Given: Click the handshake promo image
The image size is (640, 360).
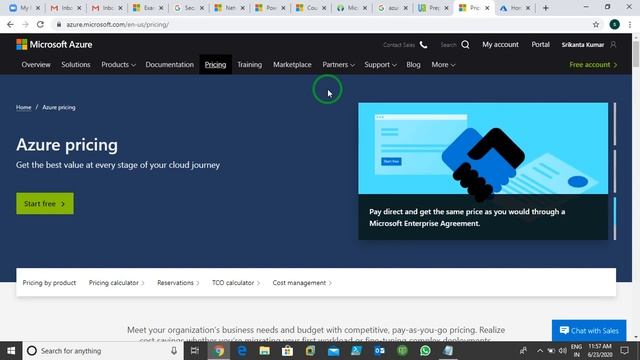Looking at the screenshot, I should 483,149.
